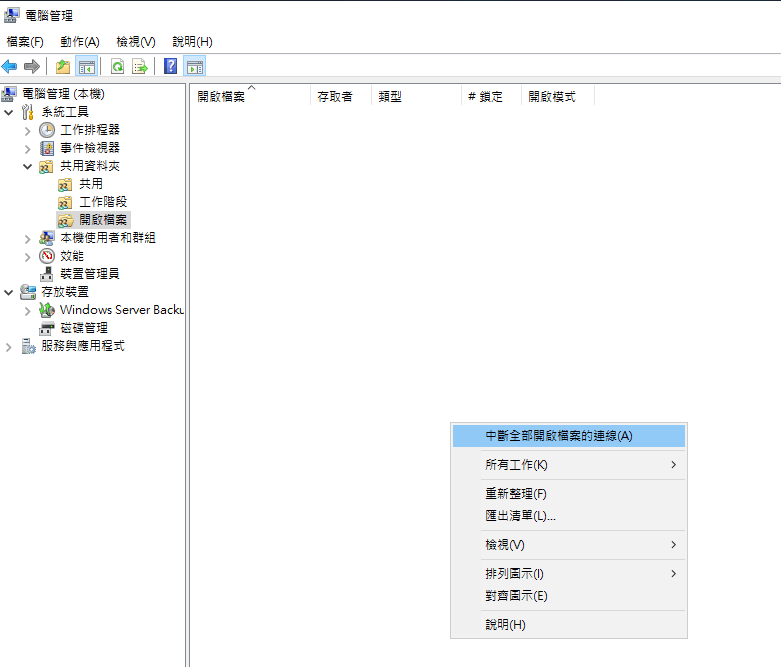Viewport: 781px width, 667px height.
Task: Click the Forward arrow toolbar icon
Action: (32, 66)
